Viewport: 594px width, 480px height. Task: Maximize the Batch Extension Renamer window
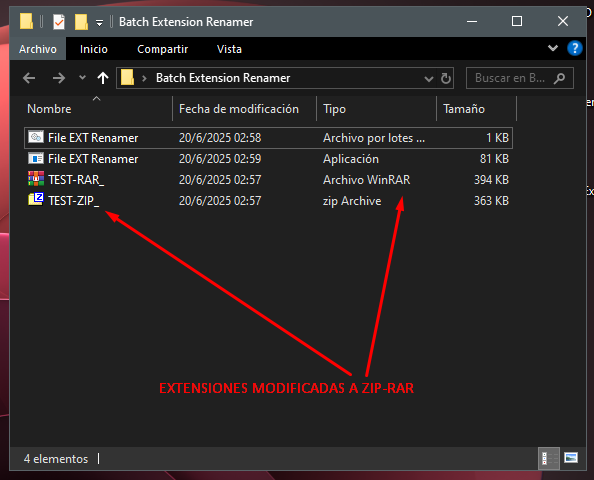(x=517, y=21)
